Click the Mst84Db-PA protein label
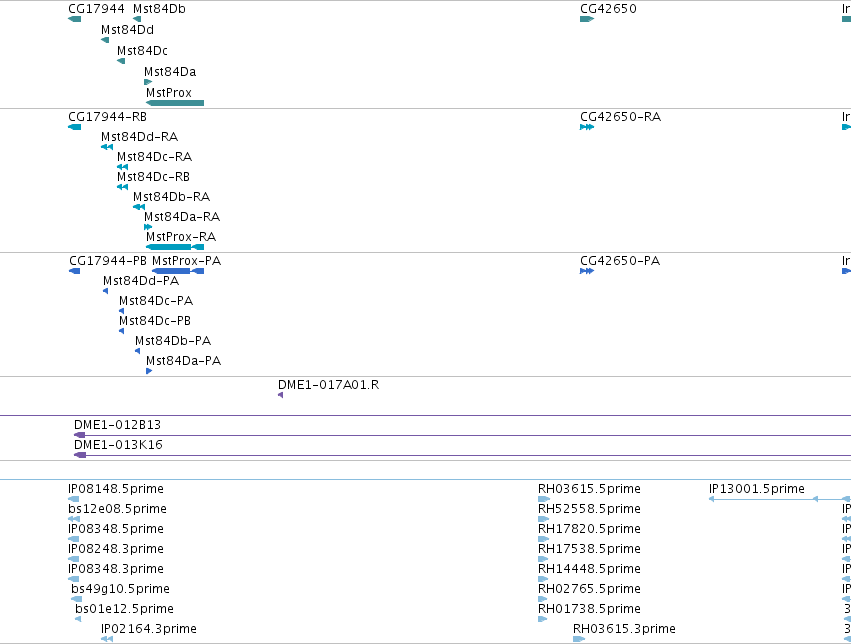The width and height of the screenshot is (851, 644). pyautogui.click(x=173, y=341)
